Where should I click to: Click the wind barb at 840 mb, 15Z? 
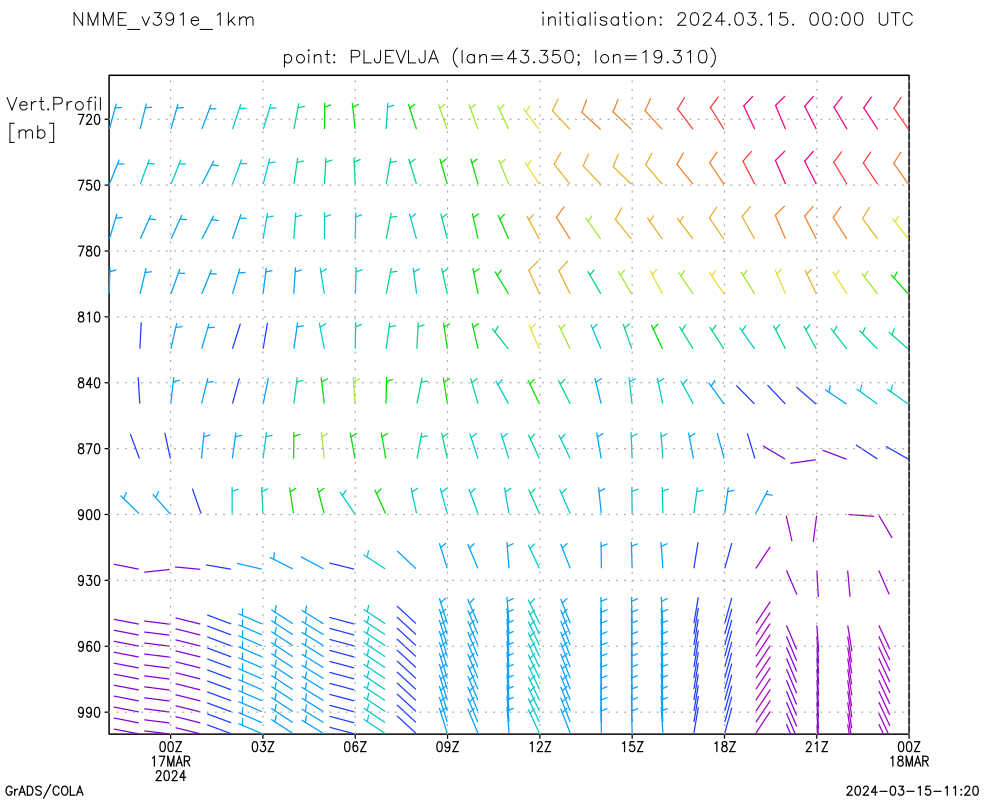[x=631, y=390]
